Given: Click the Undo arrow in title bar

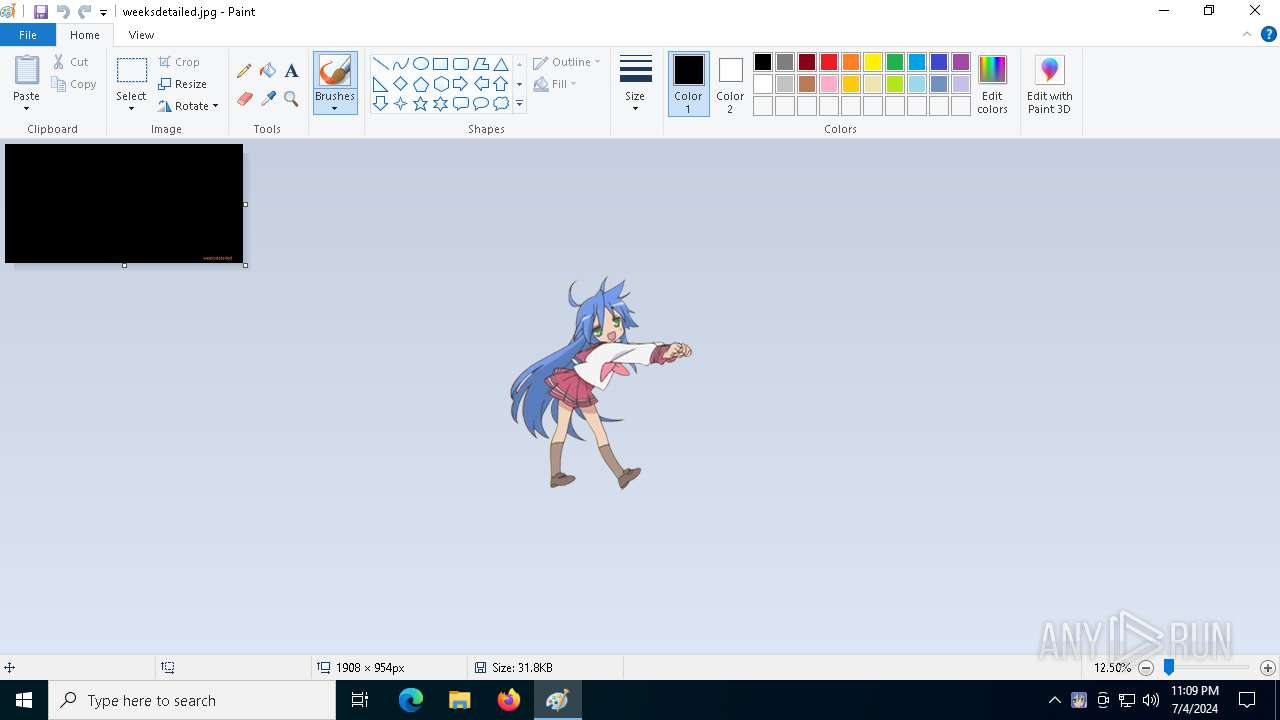Looking at the screenshot, I should click(63, 12).
